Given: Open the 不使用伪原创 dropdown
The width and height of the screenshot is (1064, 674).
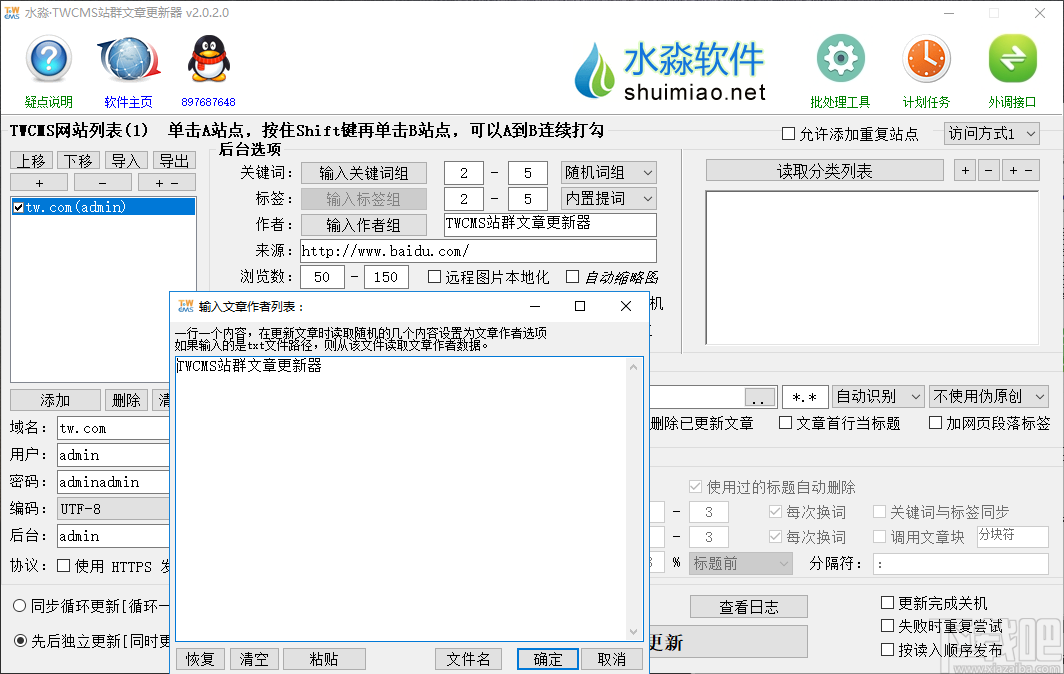Looking at the screenshot, I should tap(989, 396).
